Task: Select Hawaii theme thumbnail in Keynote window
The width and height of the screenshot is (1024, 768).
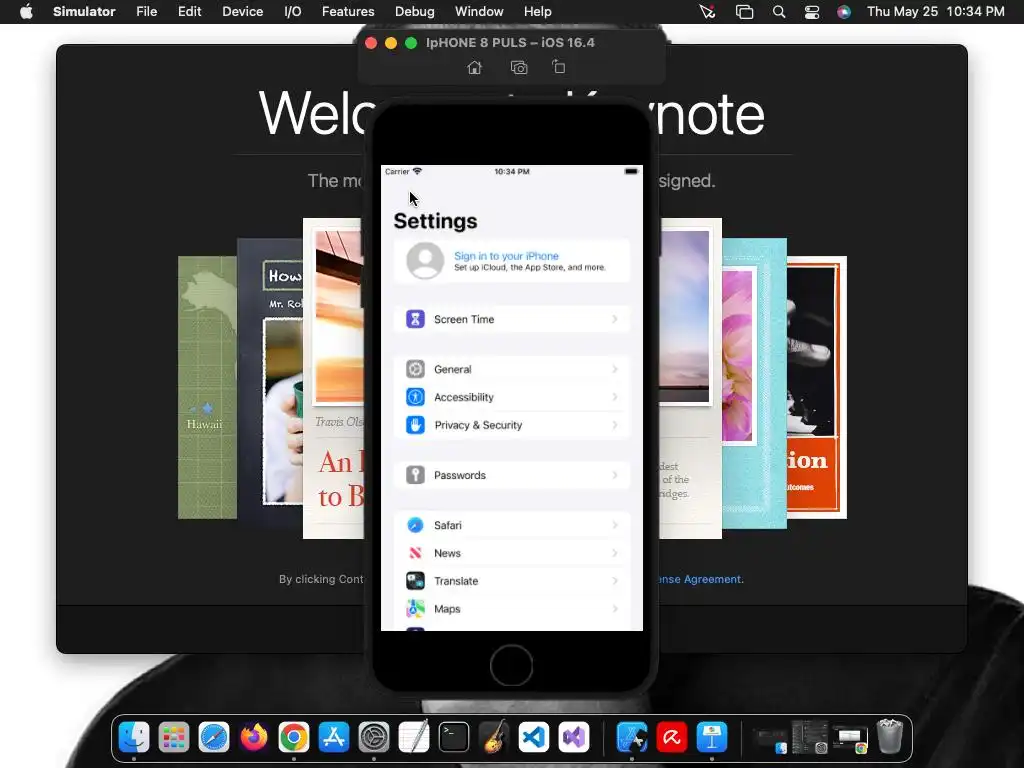Action: tap(207, 387)
